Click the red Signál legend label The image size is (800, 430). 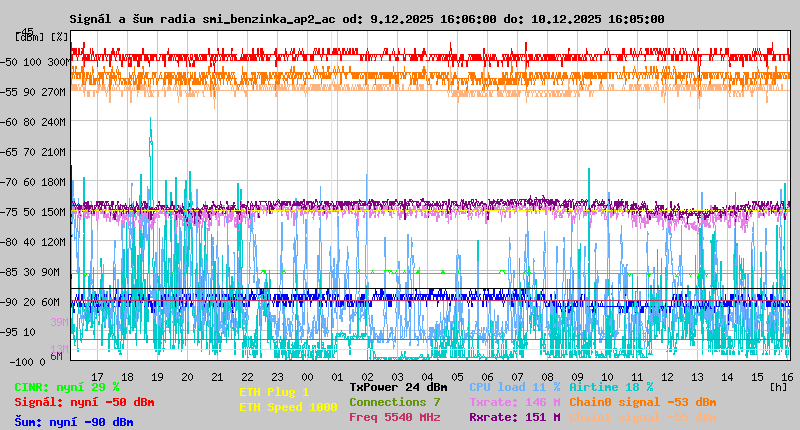84,402
